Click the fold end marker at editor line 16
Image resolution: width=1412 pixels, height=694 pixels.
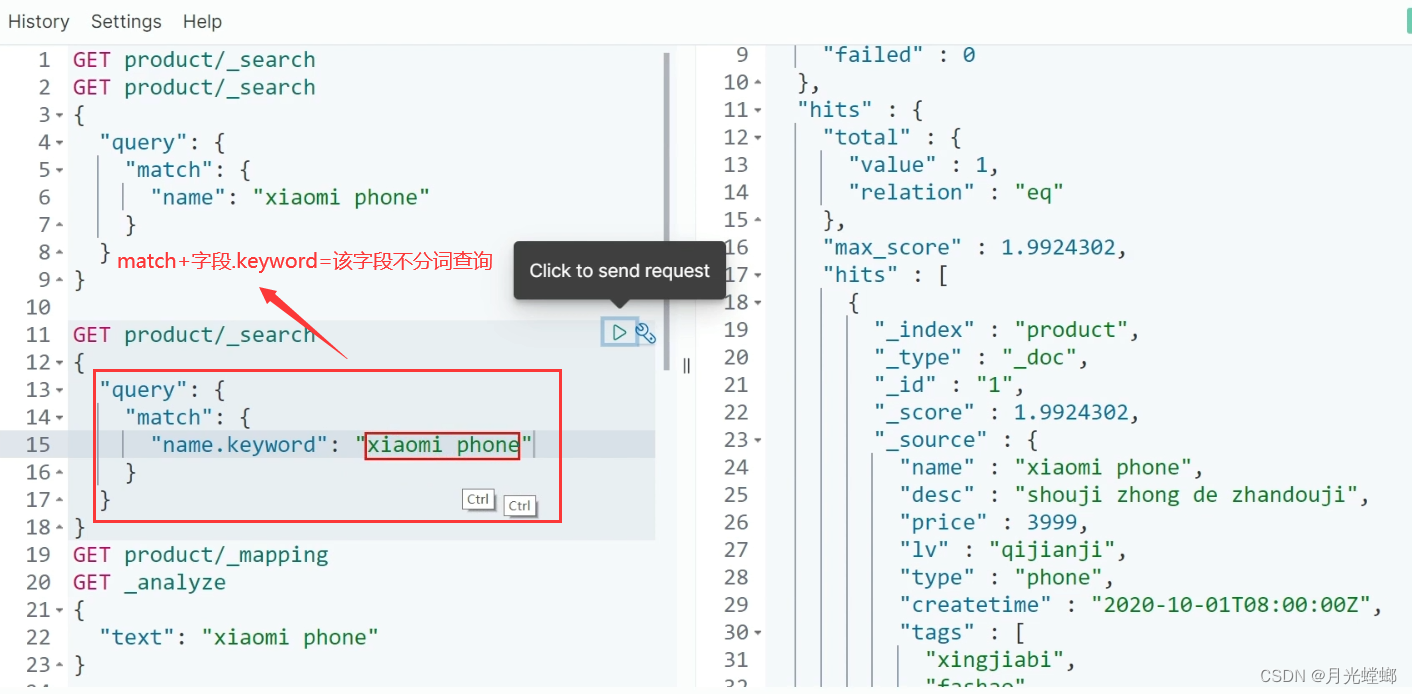click(59, 473)
